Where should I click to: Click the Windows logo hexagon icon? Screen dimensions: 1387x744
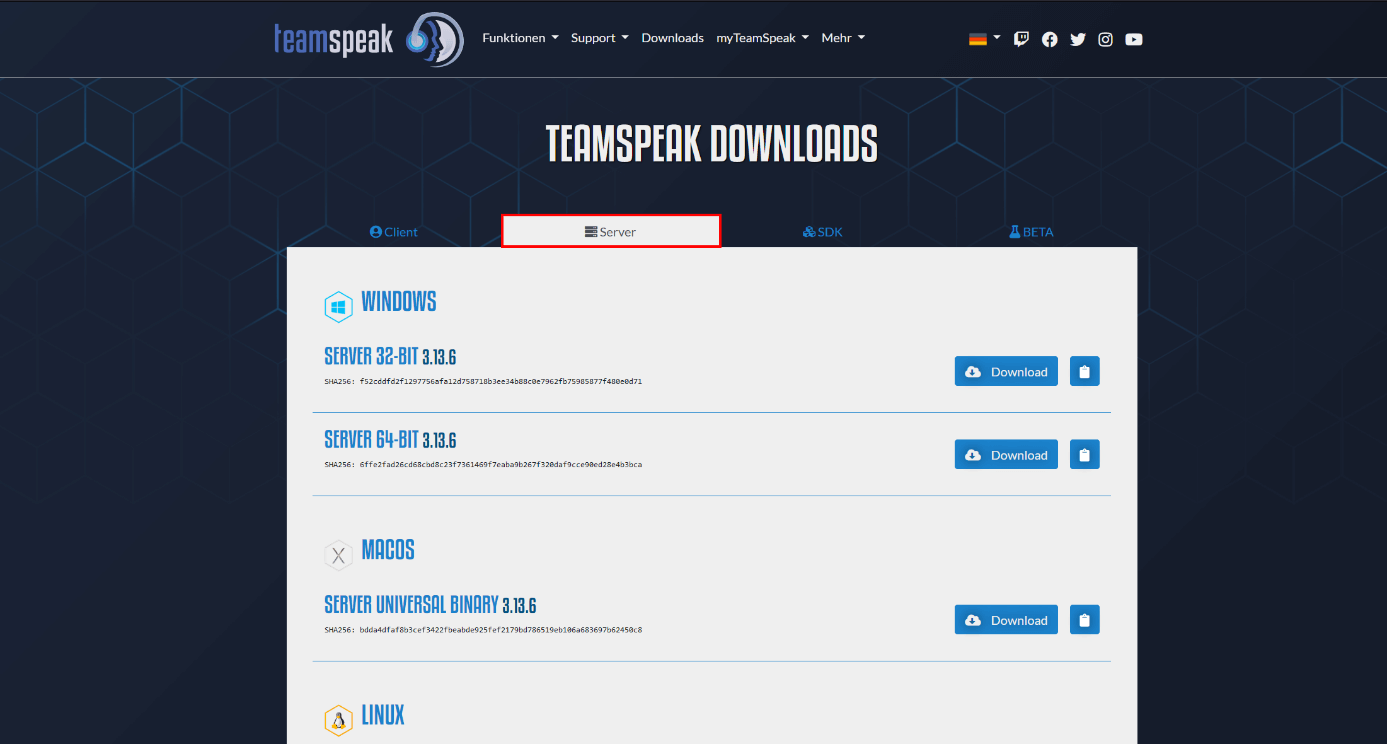point(338,307)
